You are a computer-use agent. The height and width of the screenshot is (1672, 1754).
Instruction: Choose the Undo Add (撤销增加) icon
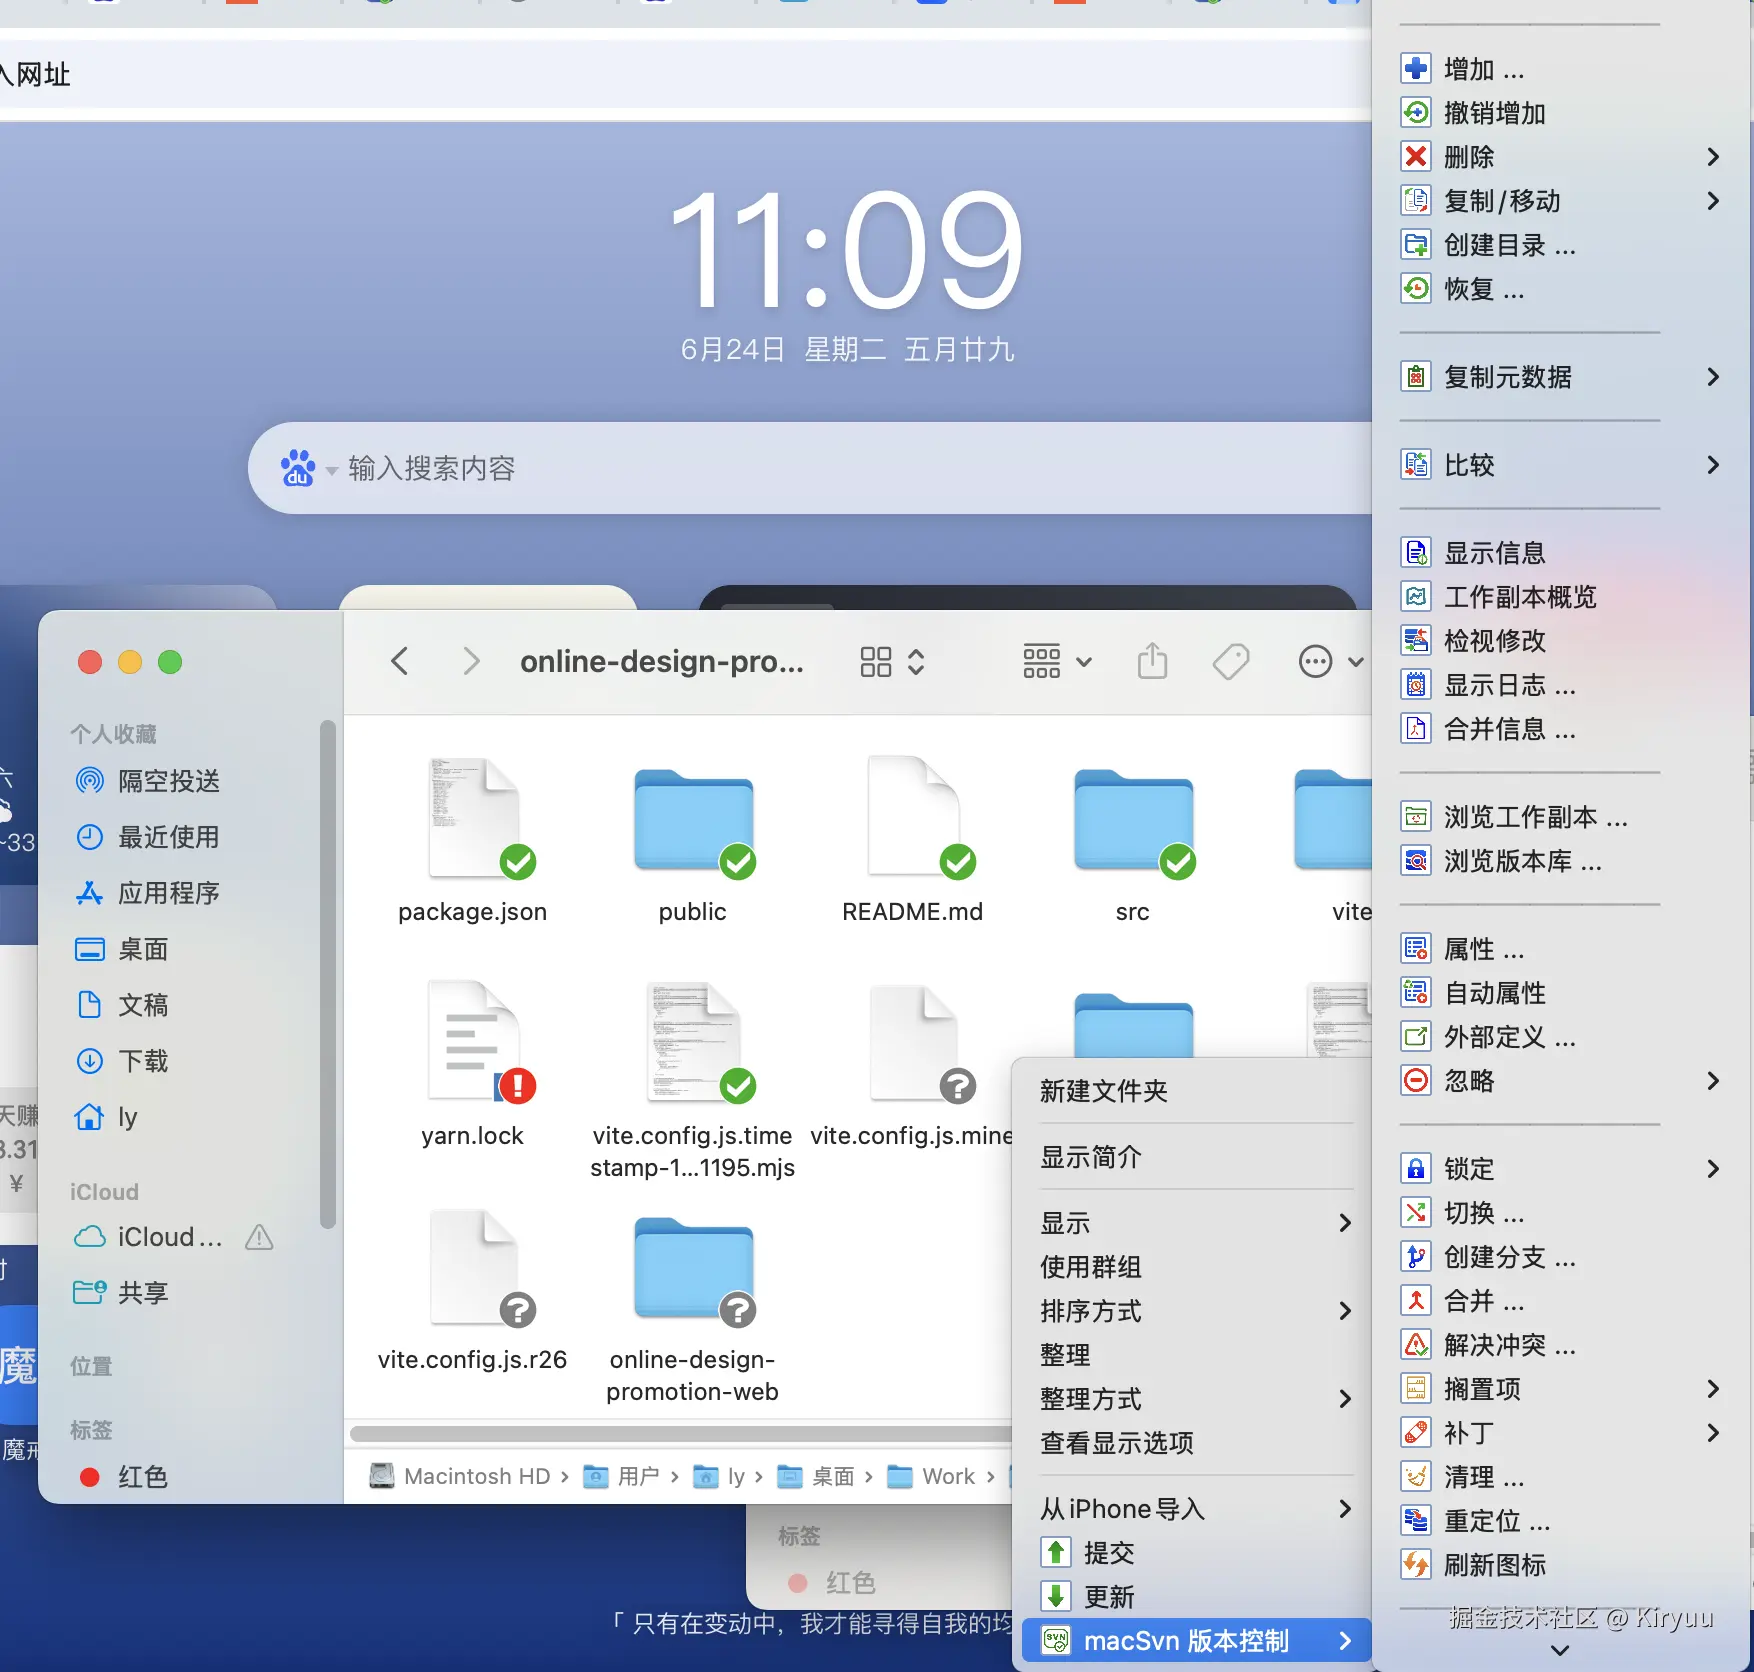click(1416, 113)
